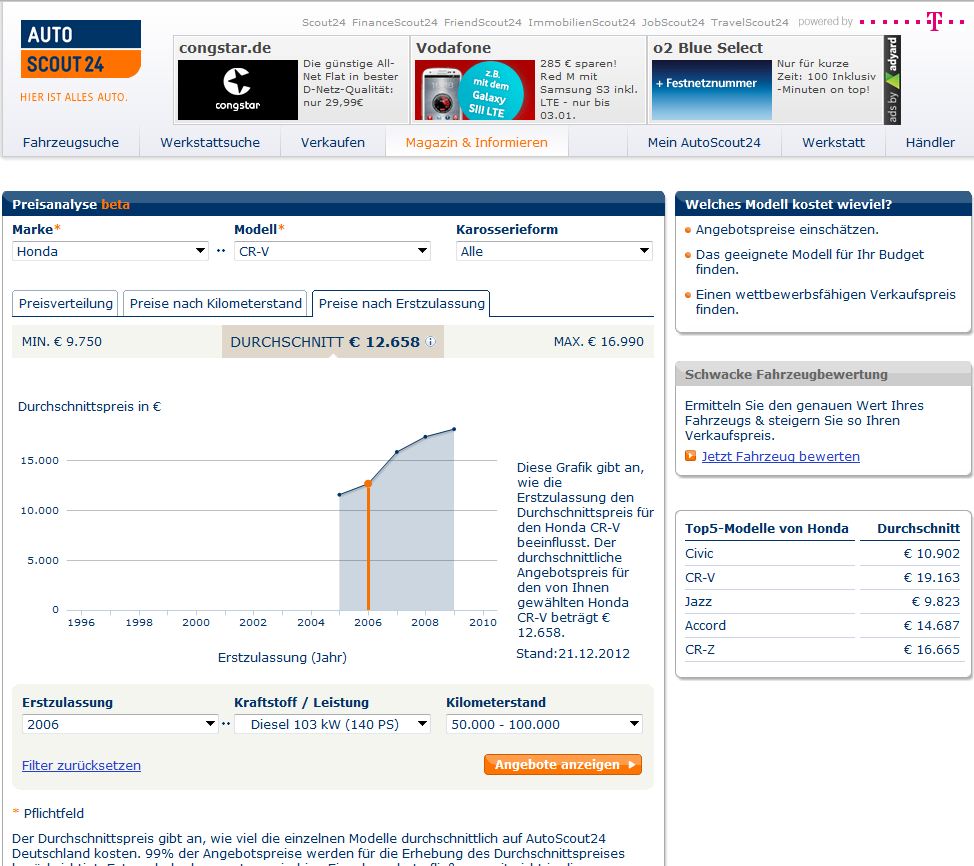Viewport: 974px width, 866px height.
Task: Click the info icon next to average price
Action: (x=430, y=342)
